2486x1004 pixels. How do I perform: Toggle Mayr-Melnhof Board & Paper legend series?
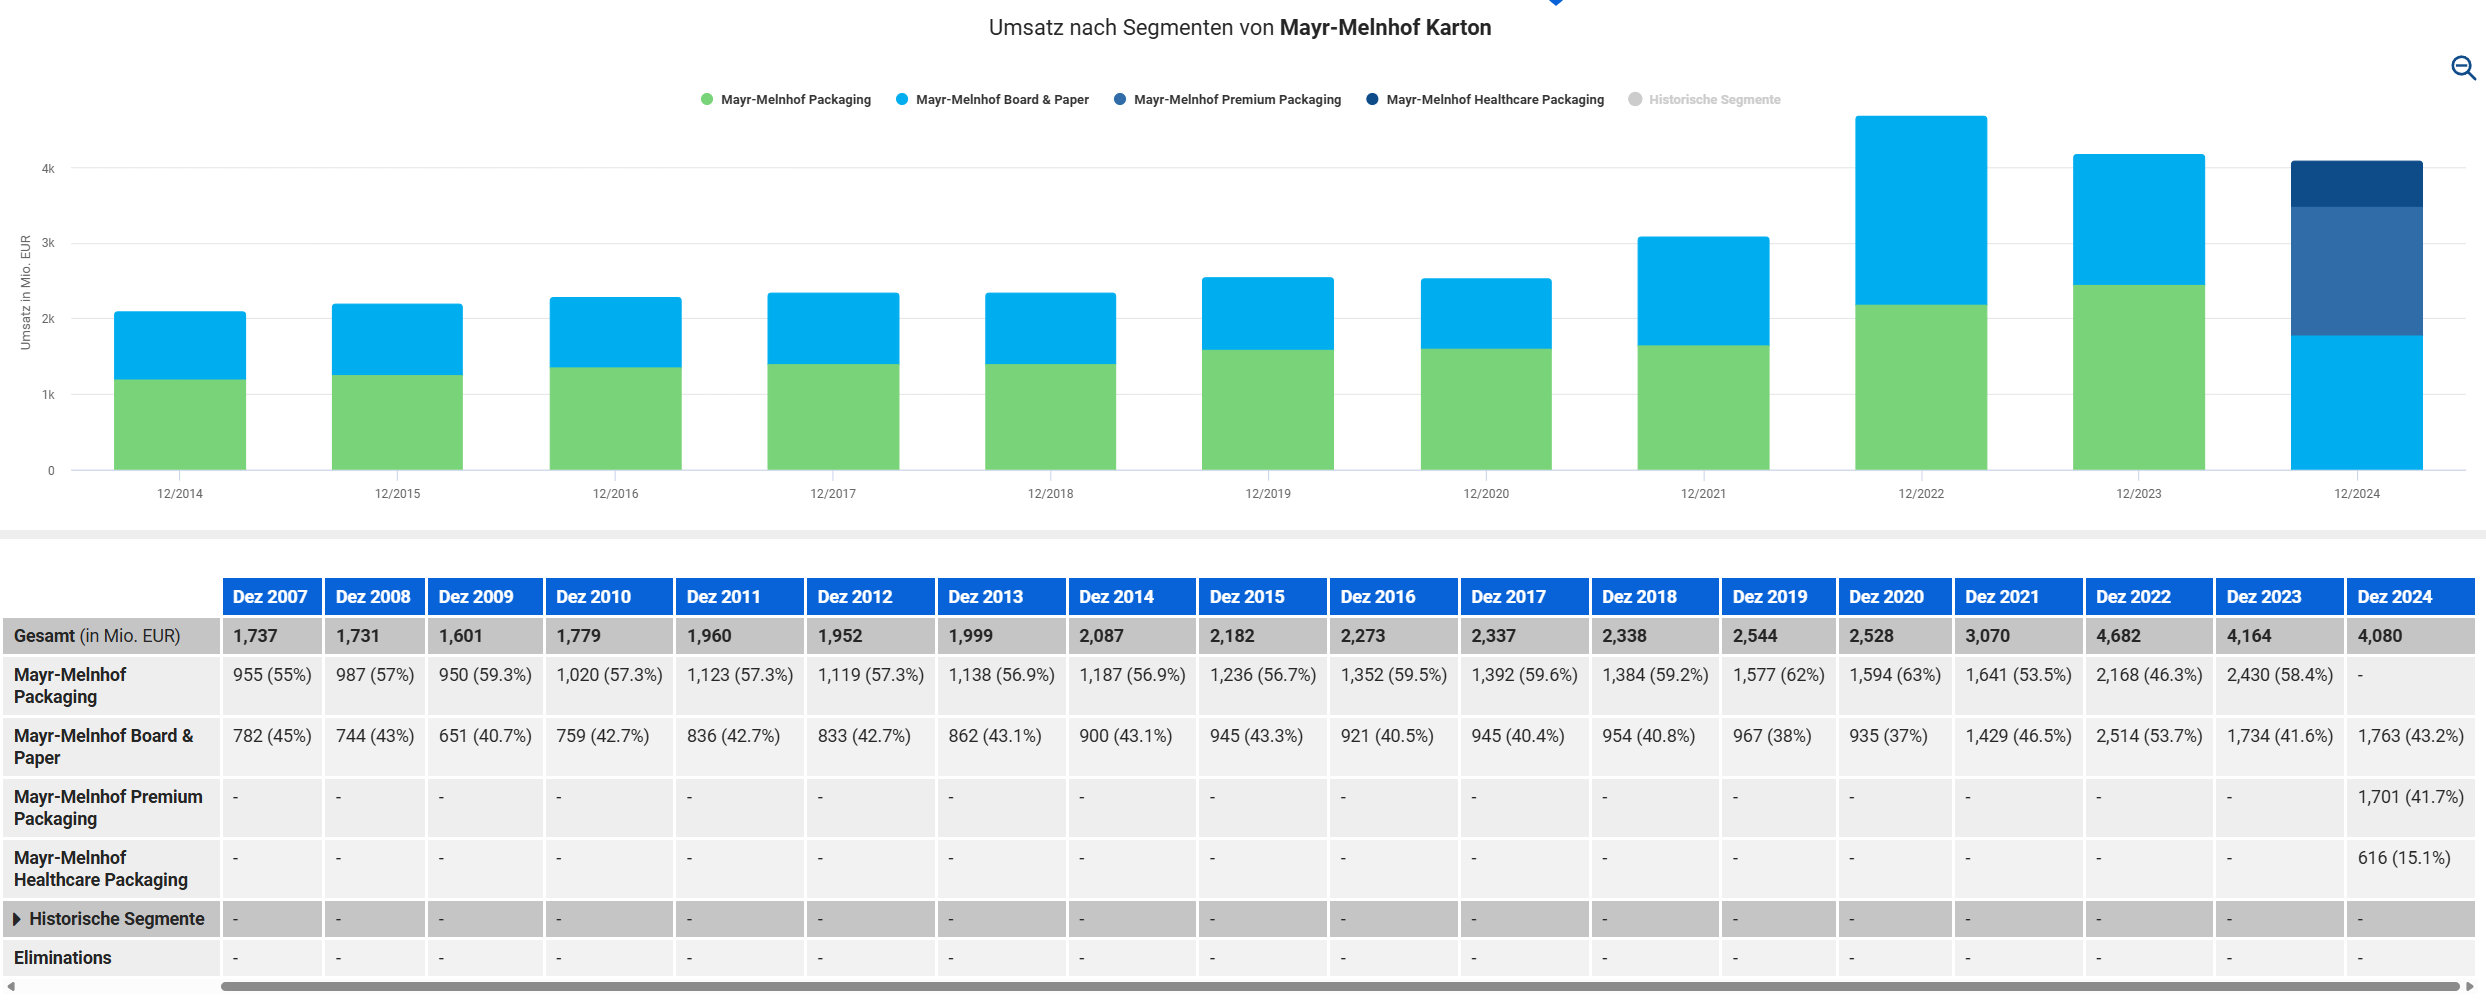click(992, 100)
